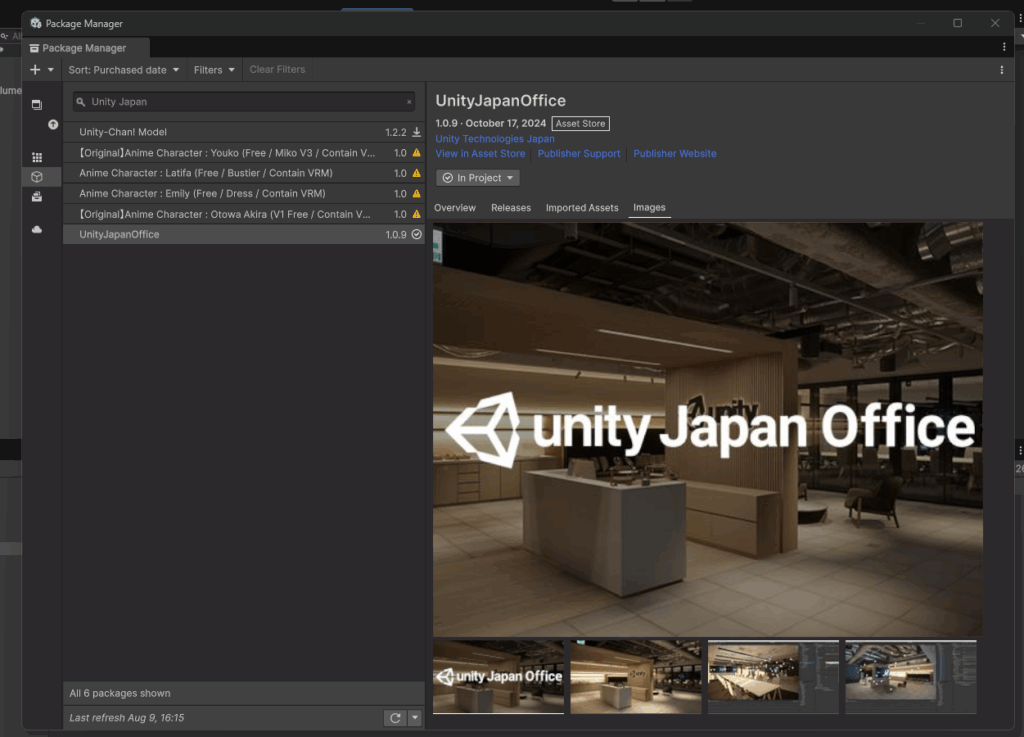
Task: Click the Asset Store tag badge
Action: (x=580, y=123)
